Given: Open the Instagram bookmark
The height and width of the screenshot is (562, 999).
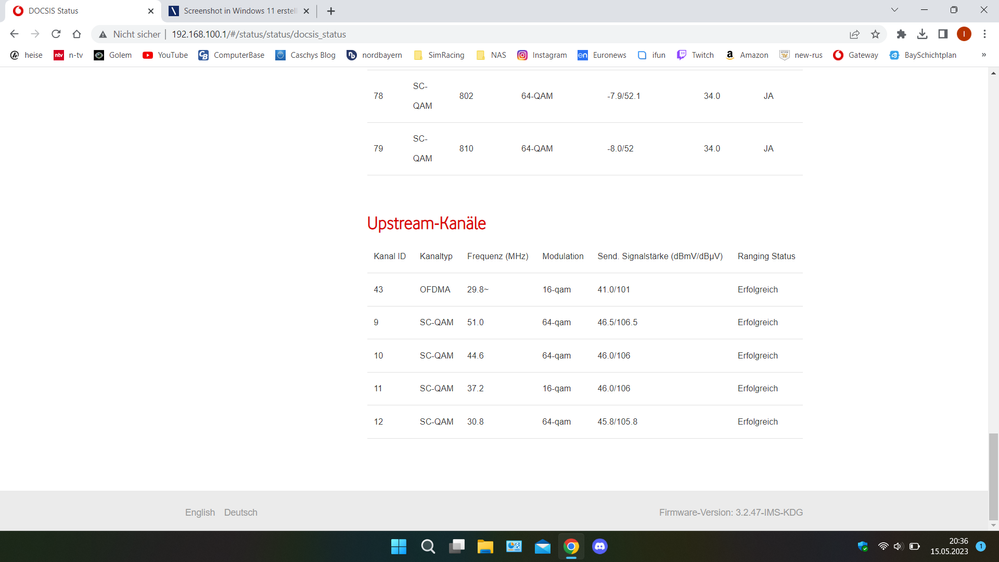Looking at the screenshot, I should 542,55.
